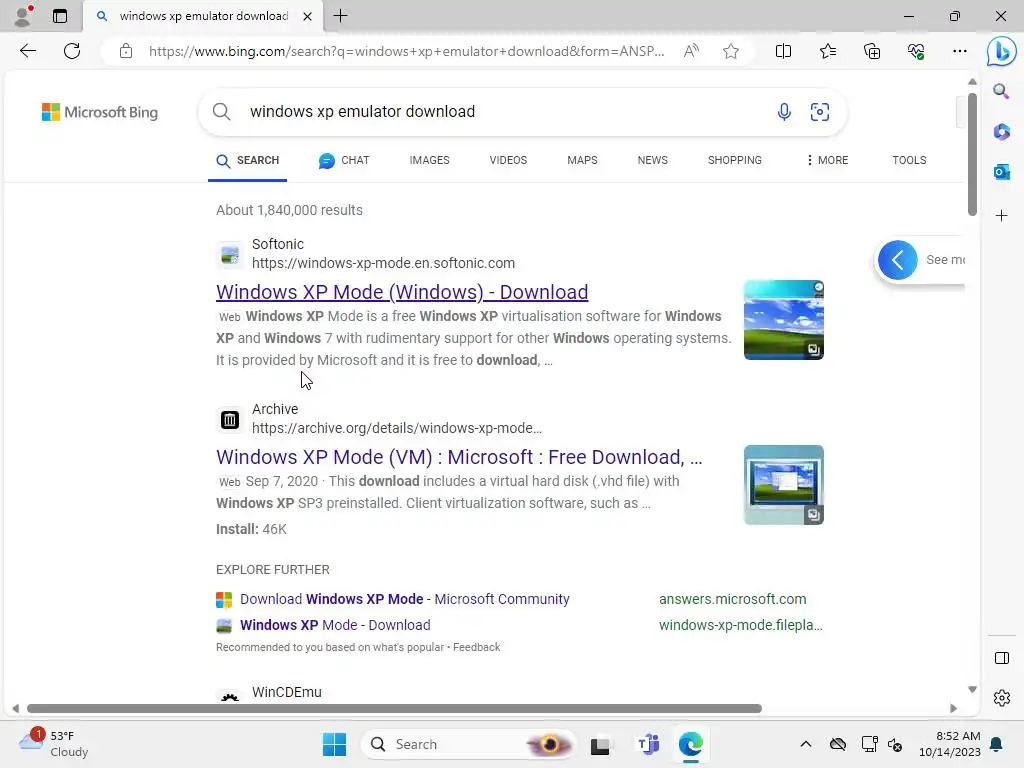
Task: Open a new browser tab
Action: tap(340, 16)
